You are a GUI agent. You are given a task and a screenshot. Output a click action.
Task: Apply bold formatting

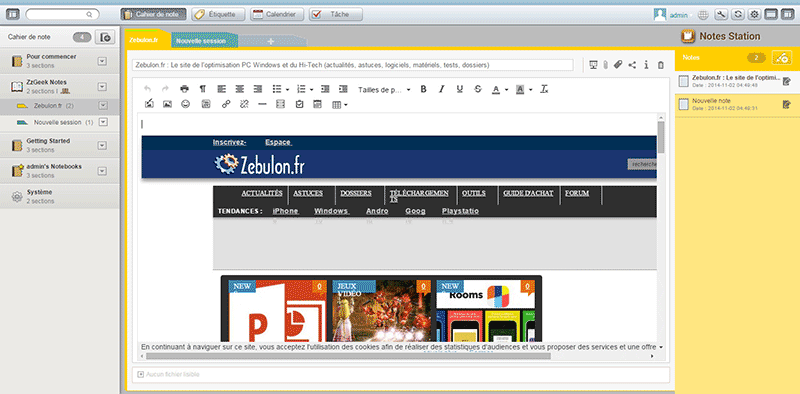coord(423,89)
